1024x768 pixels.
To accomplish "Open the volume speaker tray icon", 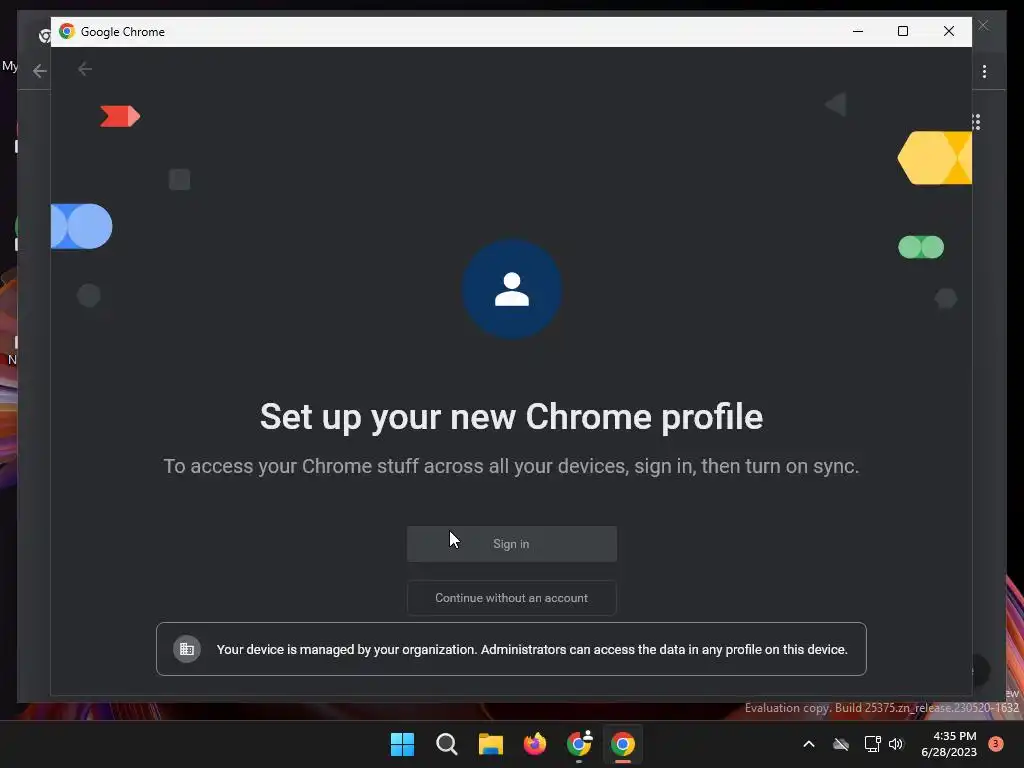I will 896,744.
